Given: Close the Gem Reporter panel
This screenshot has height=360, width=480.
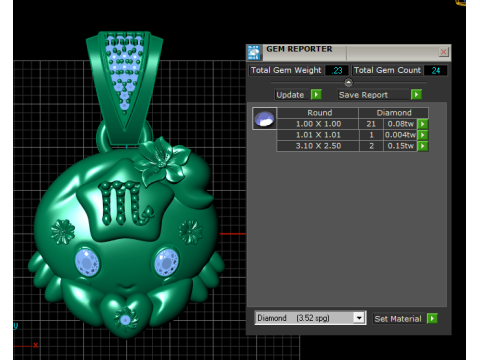Looking at the screenshot, I should coord(443,52).
